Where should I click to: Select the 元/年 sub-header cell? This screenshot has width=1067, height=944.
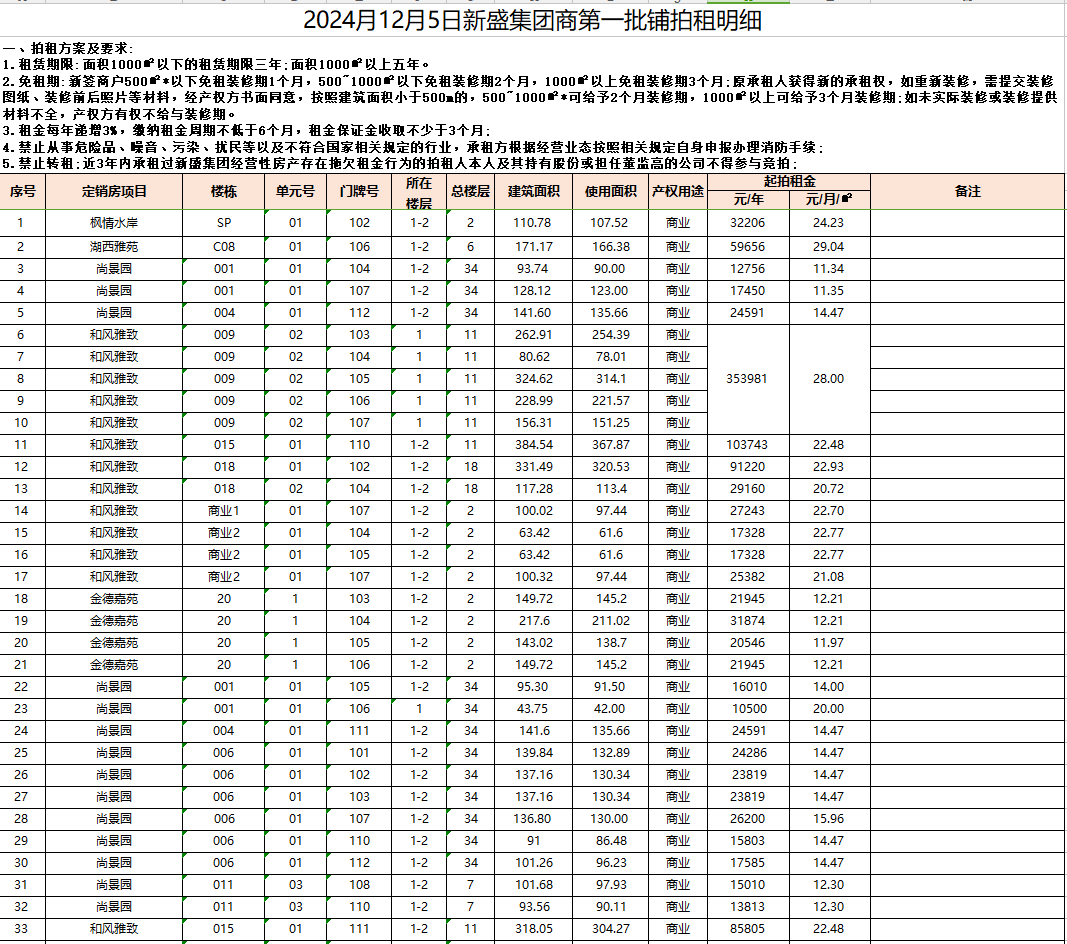tap(748, 200)
